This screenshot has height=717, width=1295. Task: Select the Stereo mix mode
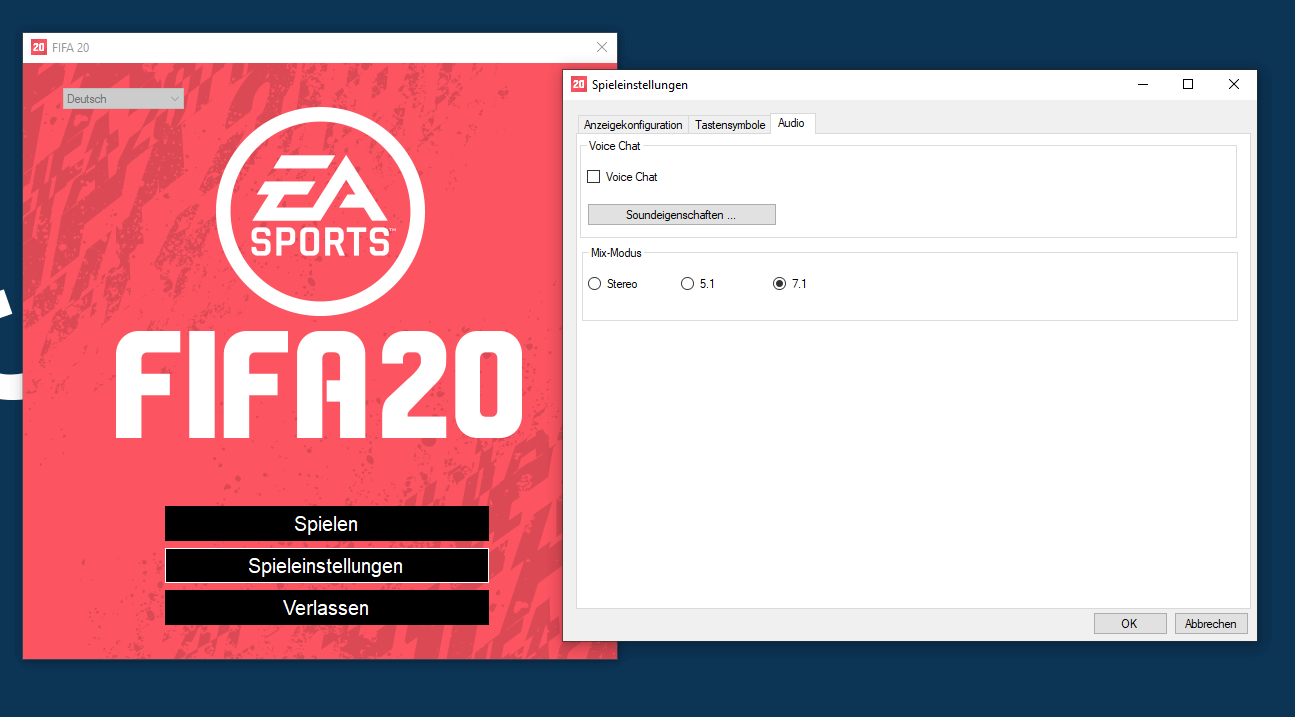pyautogui.click(x=595, y=284)
